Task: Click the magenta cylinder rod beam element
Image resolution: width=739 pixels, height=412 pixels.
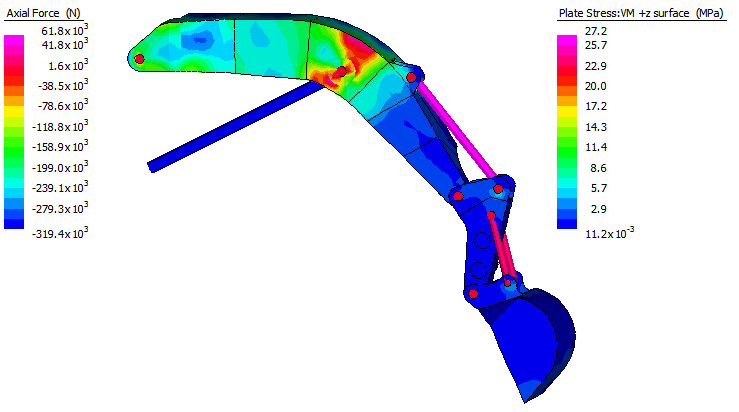Action: point(455,129)
